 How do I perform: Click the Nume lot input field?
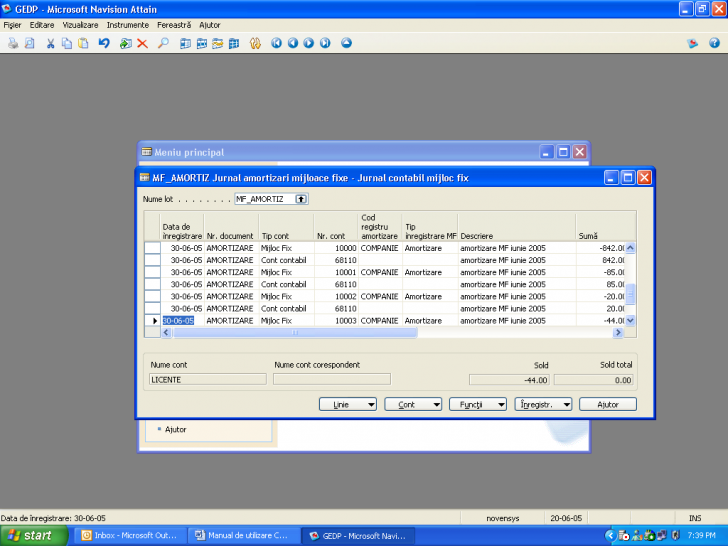coord(266,199)
